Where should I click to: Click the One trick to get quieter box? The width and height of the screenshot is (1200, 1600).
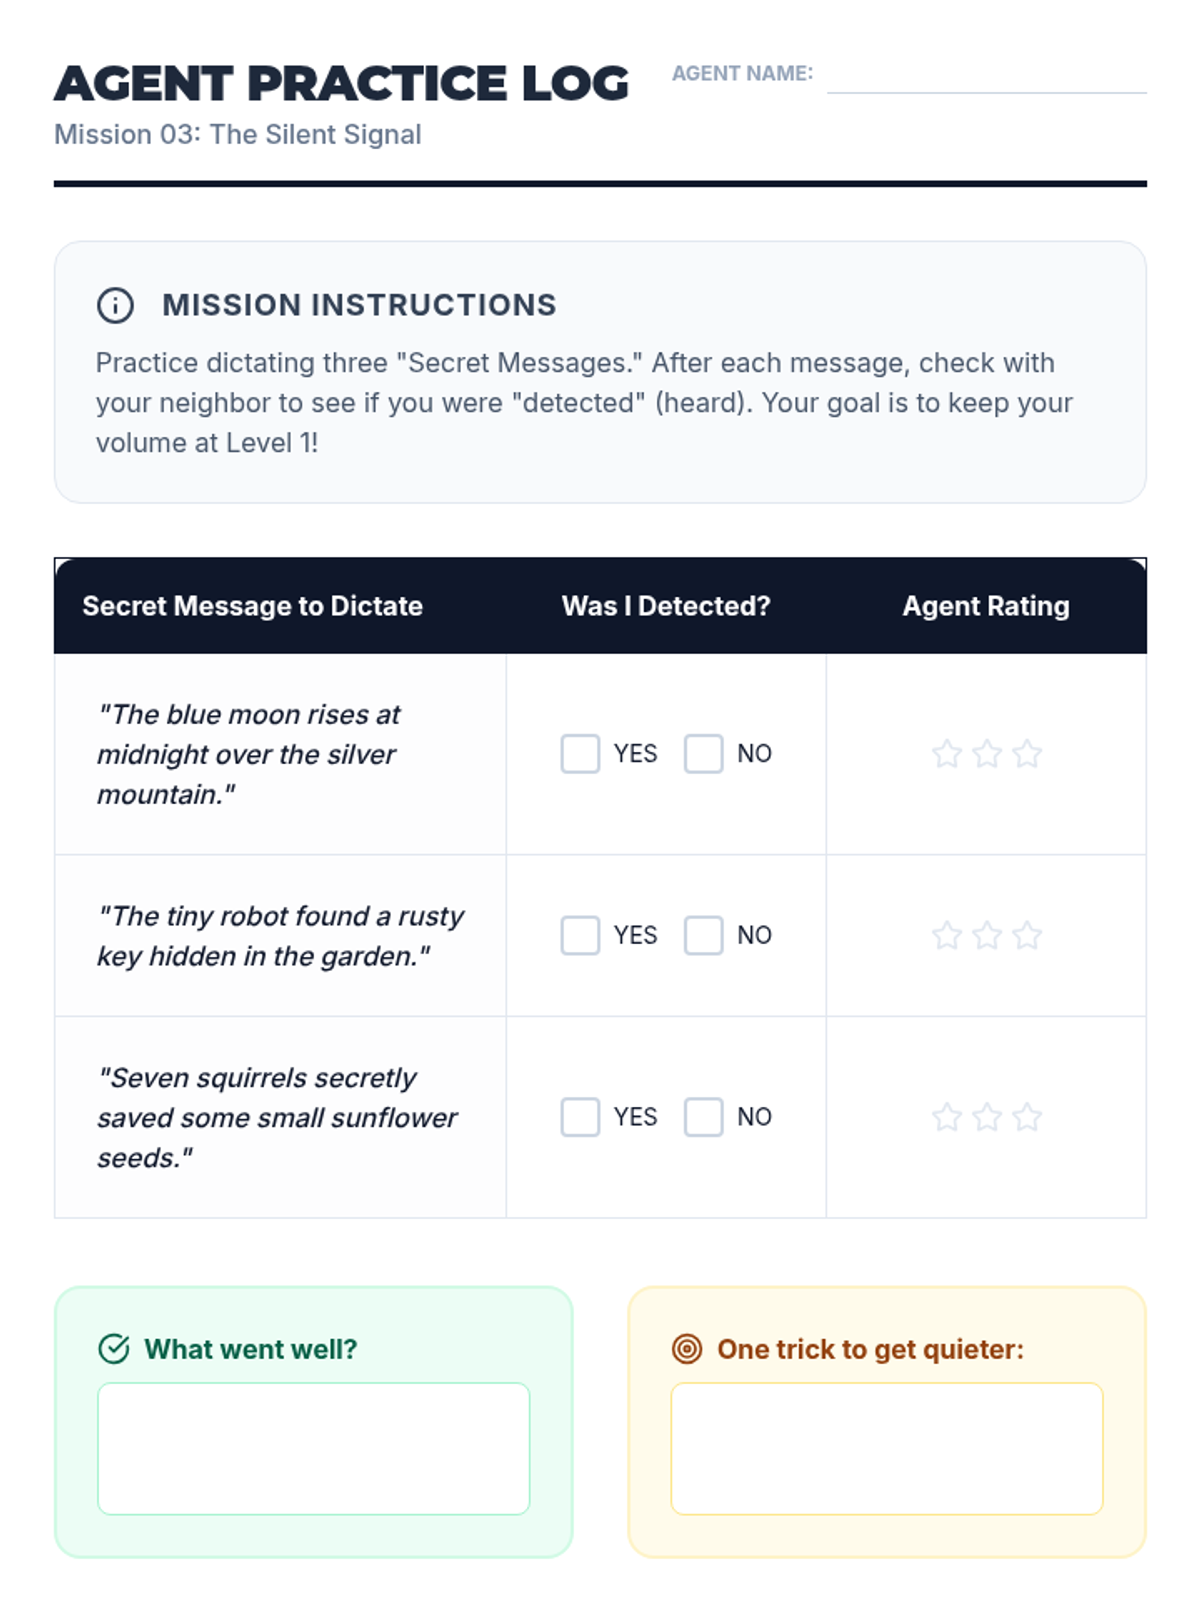886,1448
